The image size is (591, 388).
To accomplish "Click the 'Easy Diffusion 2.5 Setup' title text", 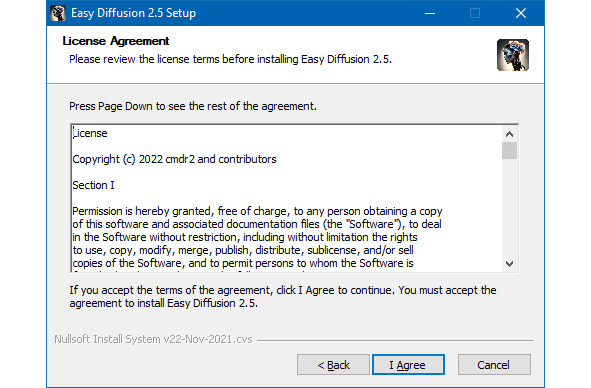I will (x=133, y=13).
